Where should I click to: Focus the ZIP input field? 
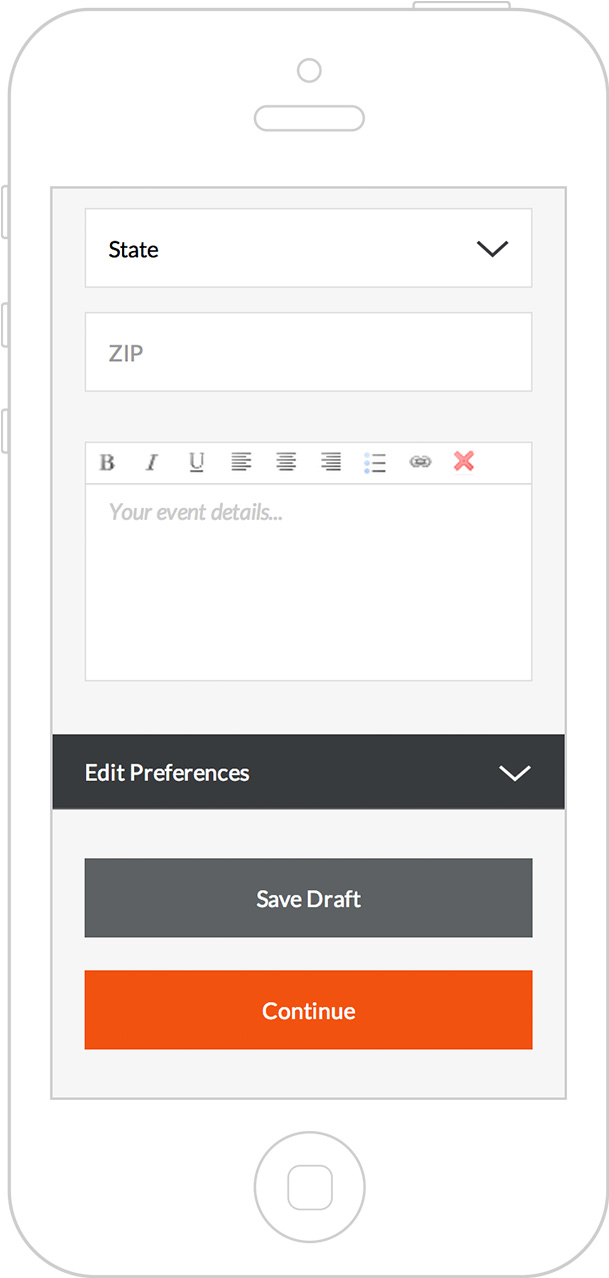pos(308,353)
